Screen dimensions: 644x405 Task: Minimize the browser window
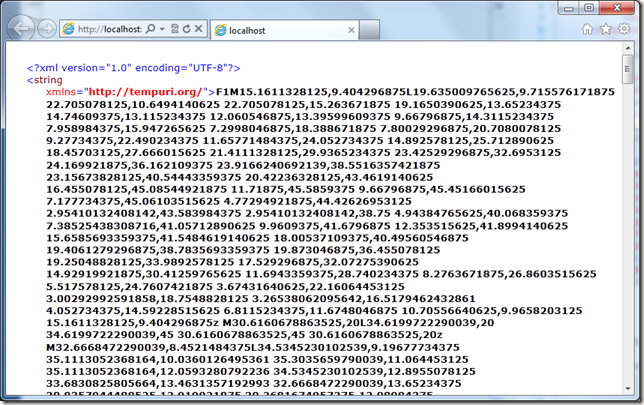click(569, 8)
